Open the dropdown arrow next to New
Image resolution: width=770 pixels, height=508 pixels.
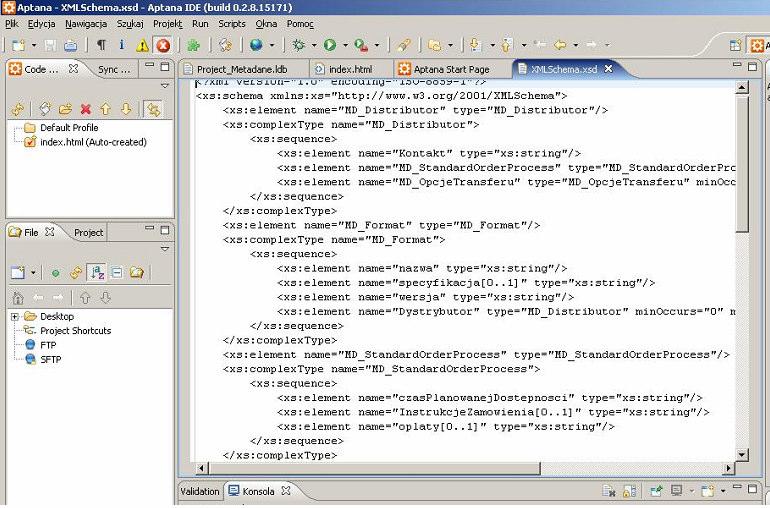click(33, 45)
